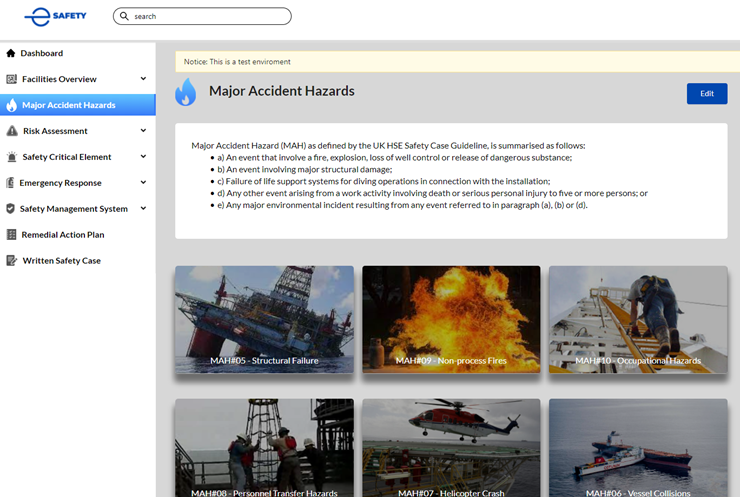Focus the search input field
The width and height of the screenshot is (740, 497).
[202, 16]
